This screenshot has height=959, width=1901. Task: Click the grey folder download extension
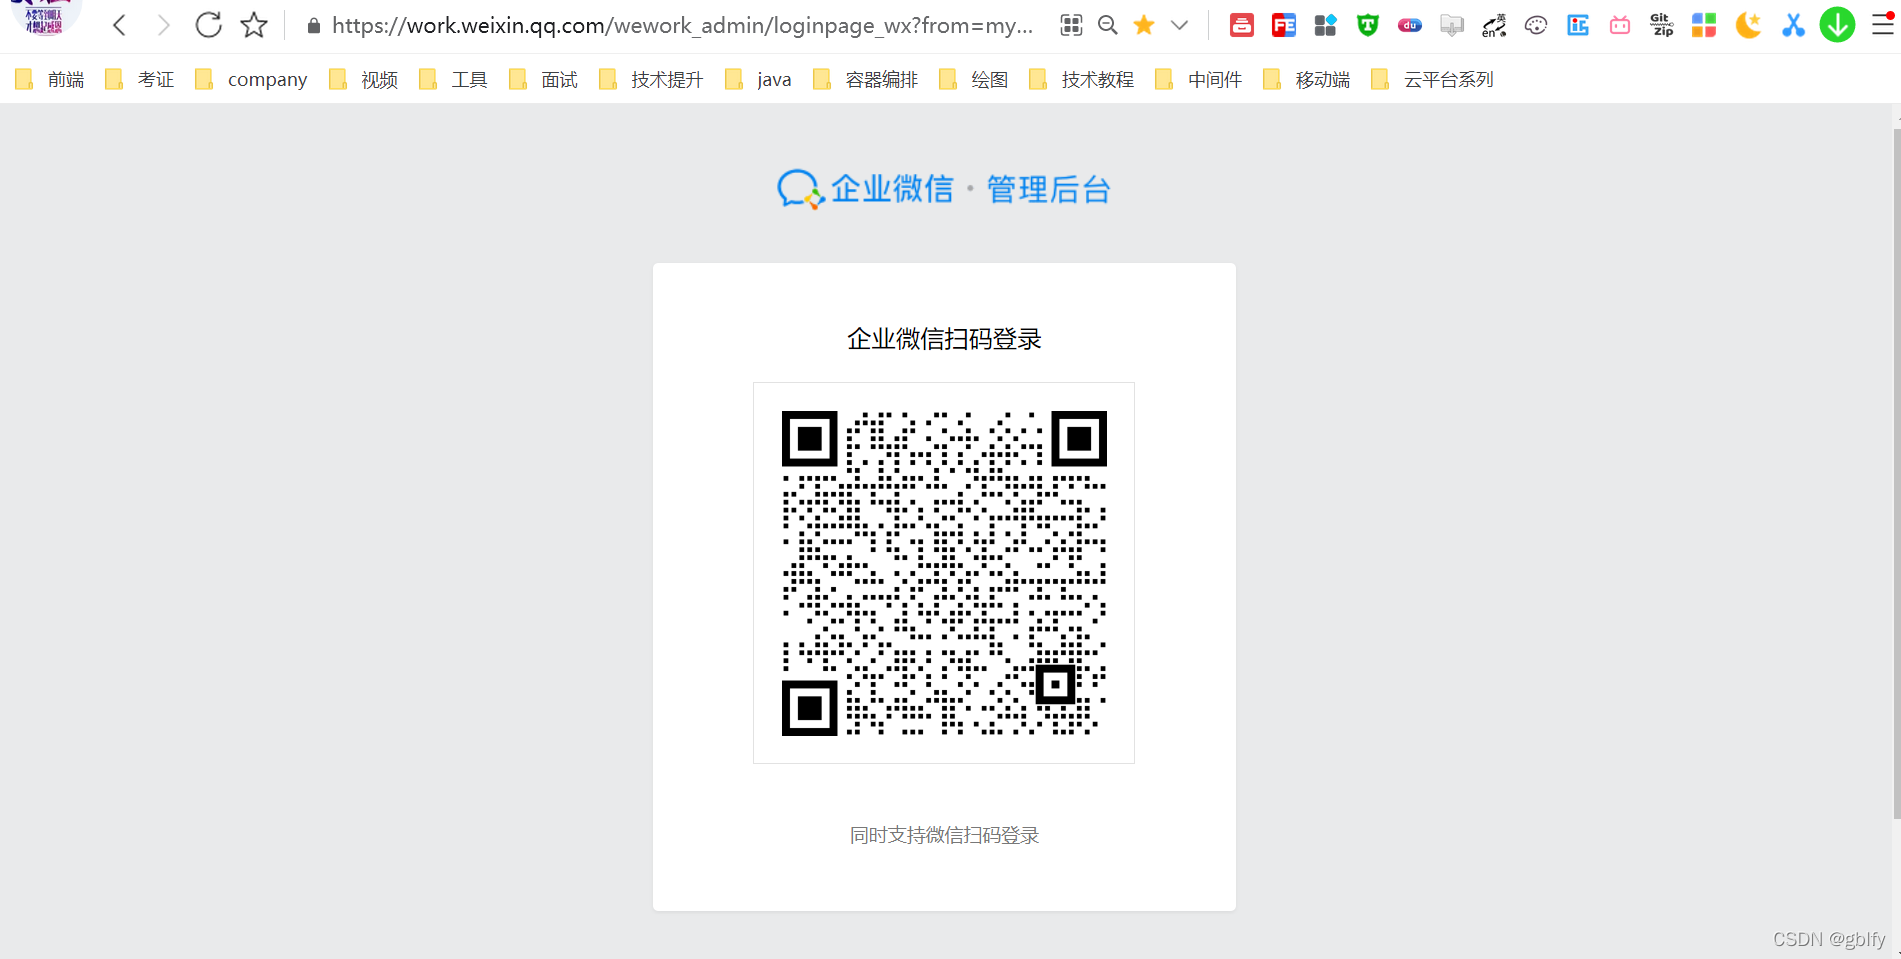click(x=1452, y=25)
